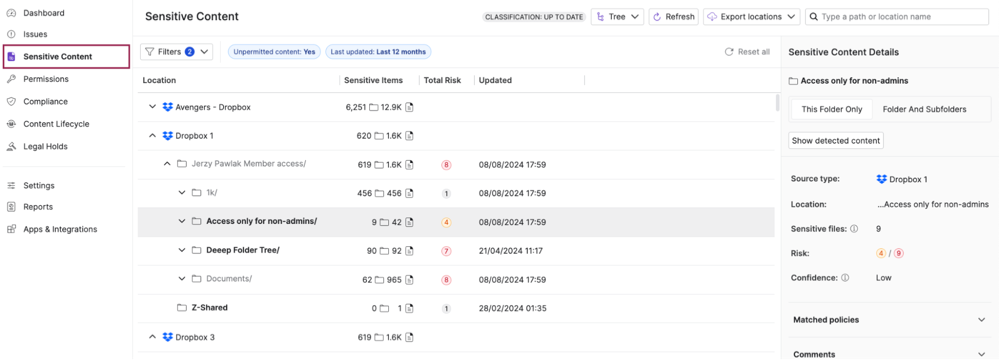Click the Location column header
Screen dimensions: 999x360
coord(159,80)
